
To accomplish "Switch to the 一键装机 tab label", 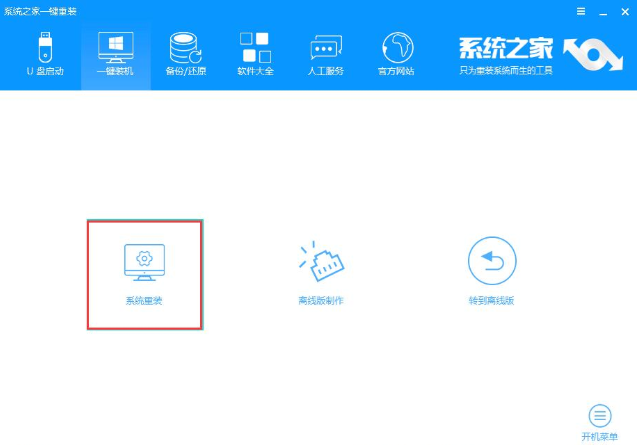I will click(x=115, y=71).
